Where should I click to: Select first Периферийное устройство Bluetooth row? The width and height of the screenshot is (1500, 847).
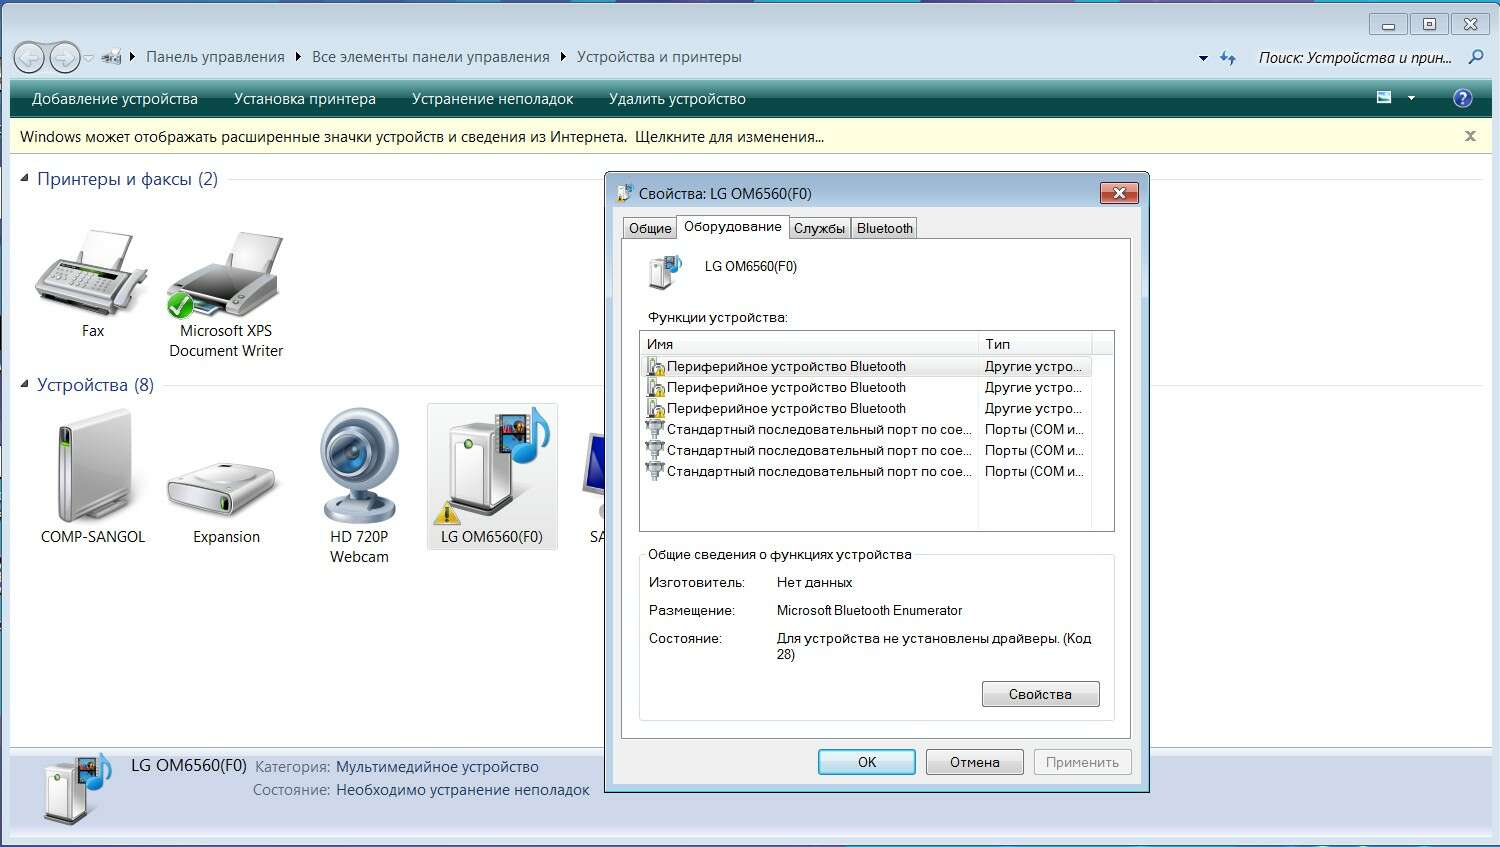tap(866, 366)
